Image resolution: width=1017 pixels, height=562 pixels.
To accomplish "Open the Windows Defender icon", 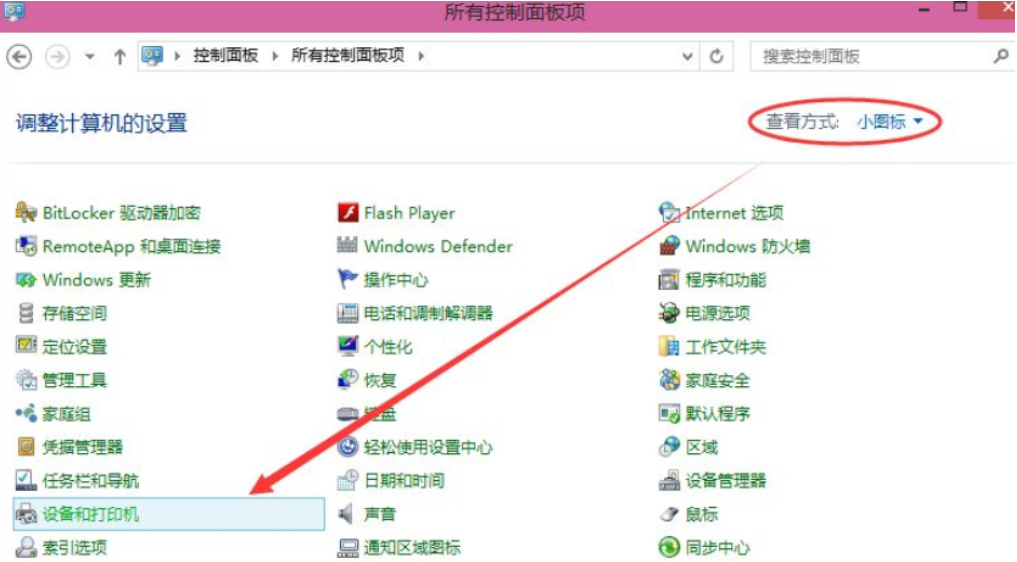I will (x=348, y=246).
